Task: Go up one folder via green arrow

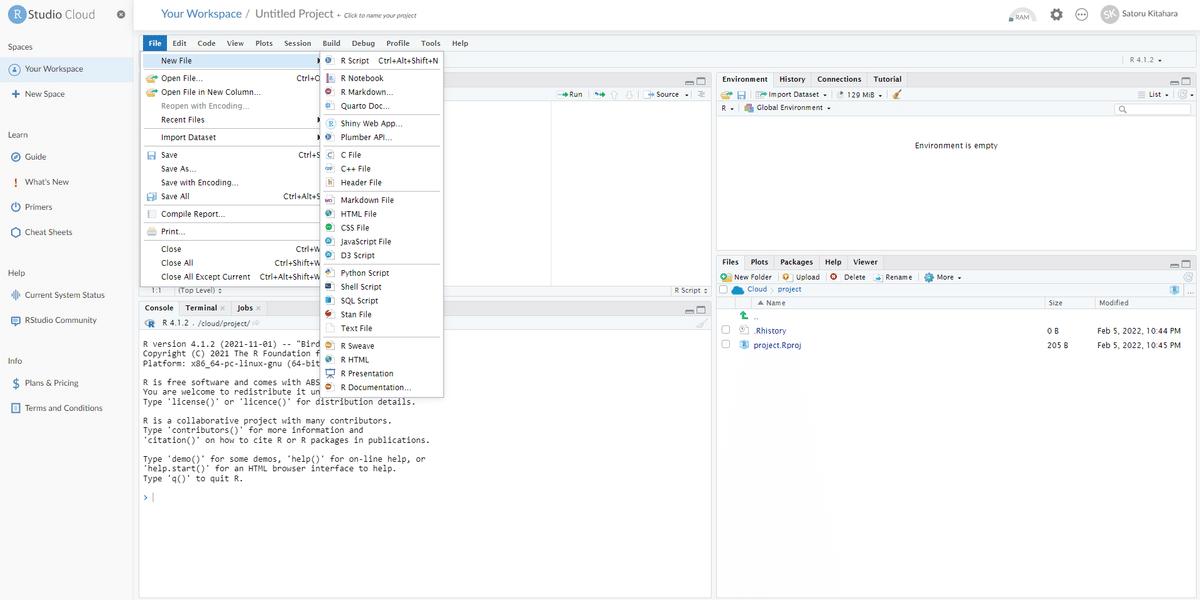Action: (744, 316)
